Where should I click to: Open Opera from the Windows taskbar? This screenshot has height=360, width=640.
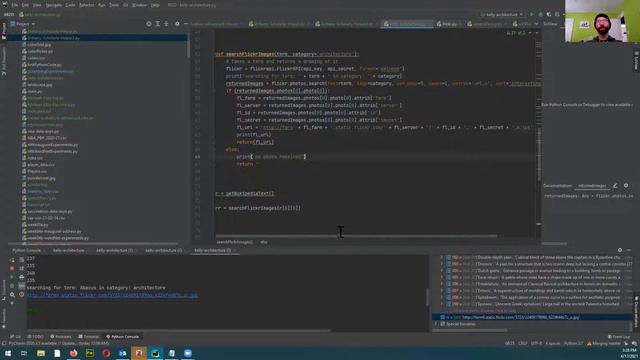click(106, 353)
